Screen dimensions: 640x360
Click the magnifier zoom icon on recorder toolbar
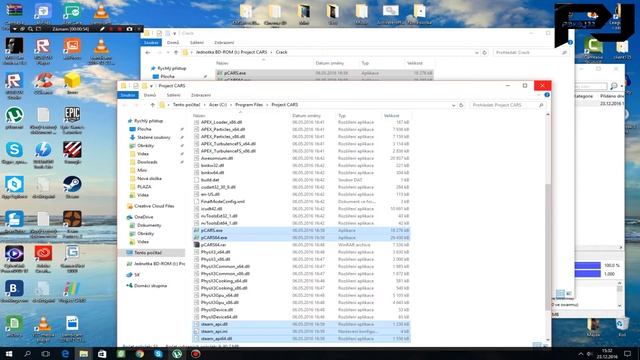30,29
